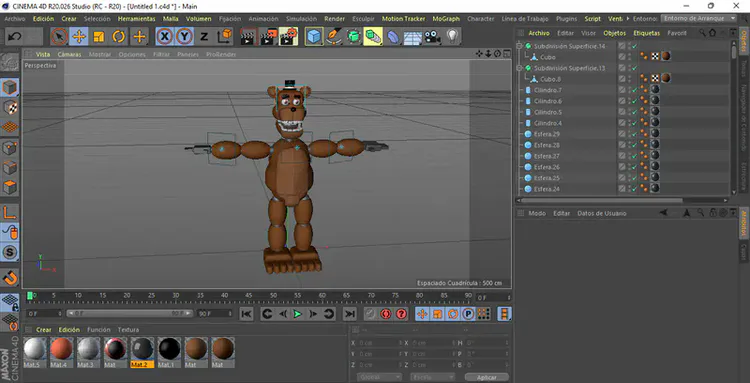The height and width of the screenshot is (383, 750).
Task: Toggle the layer box of Esfera.24
Action: 622,189
